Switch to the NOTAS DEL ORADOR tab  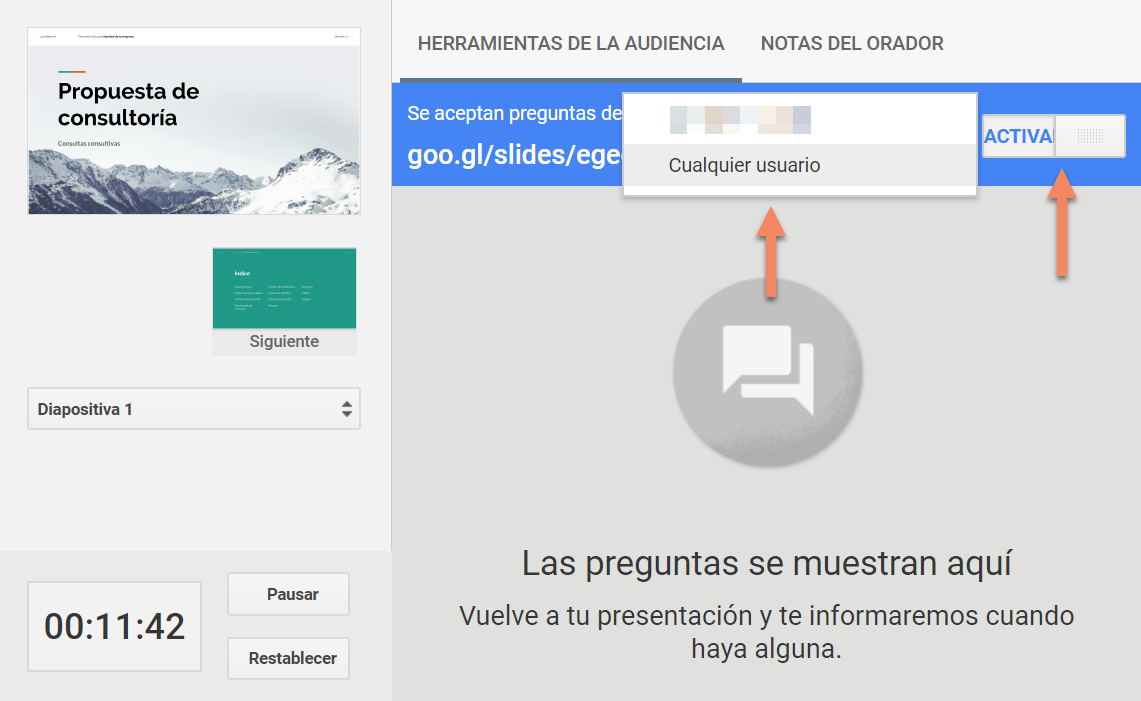point(852,43)
